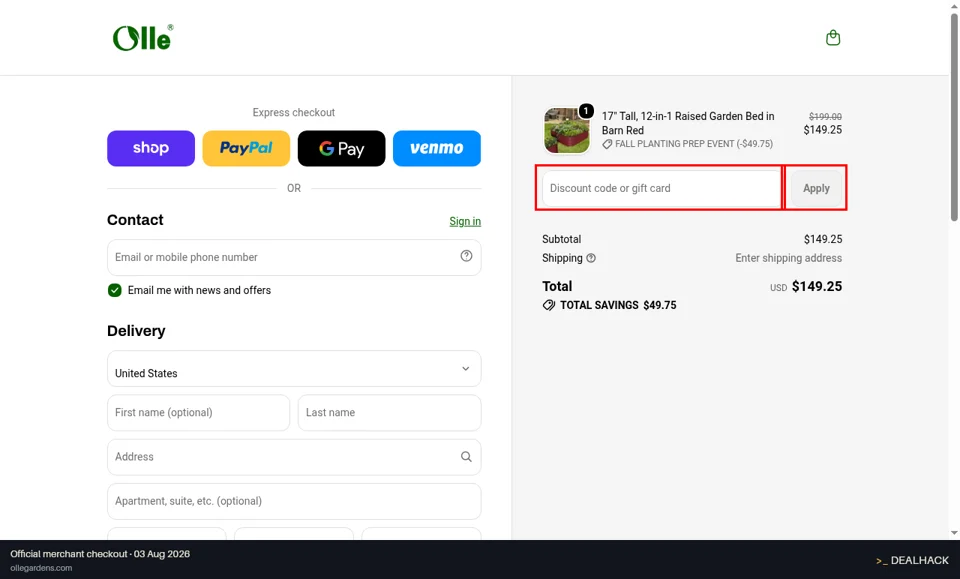Click the Apply discount button
This screenshot has height=579, width=960.
(x=816, y=188)
